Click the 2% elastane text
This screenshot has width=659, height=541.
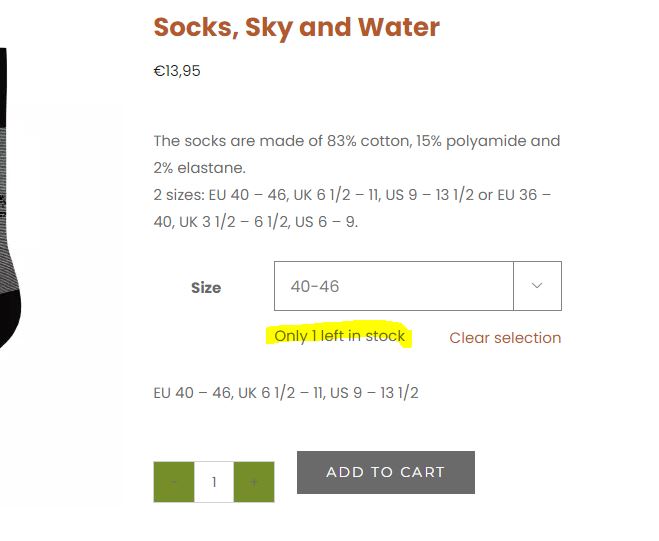[199, 167]
